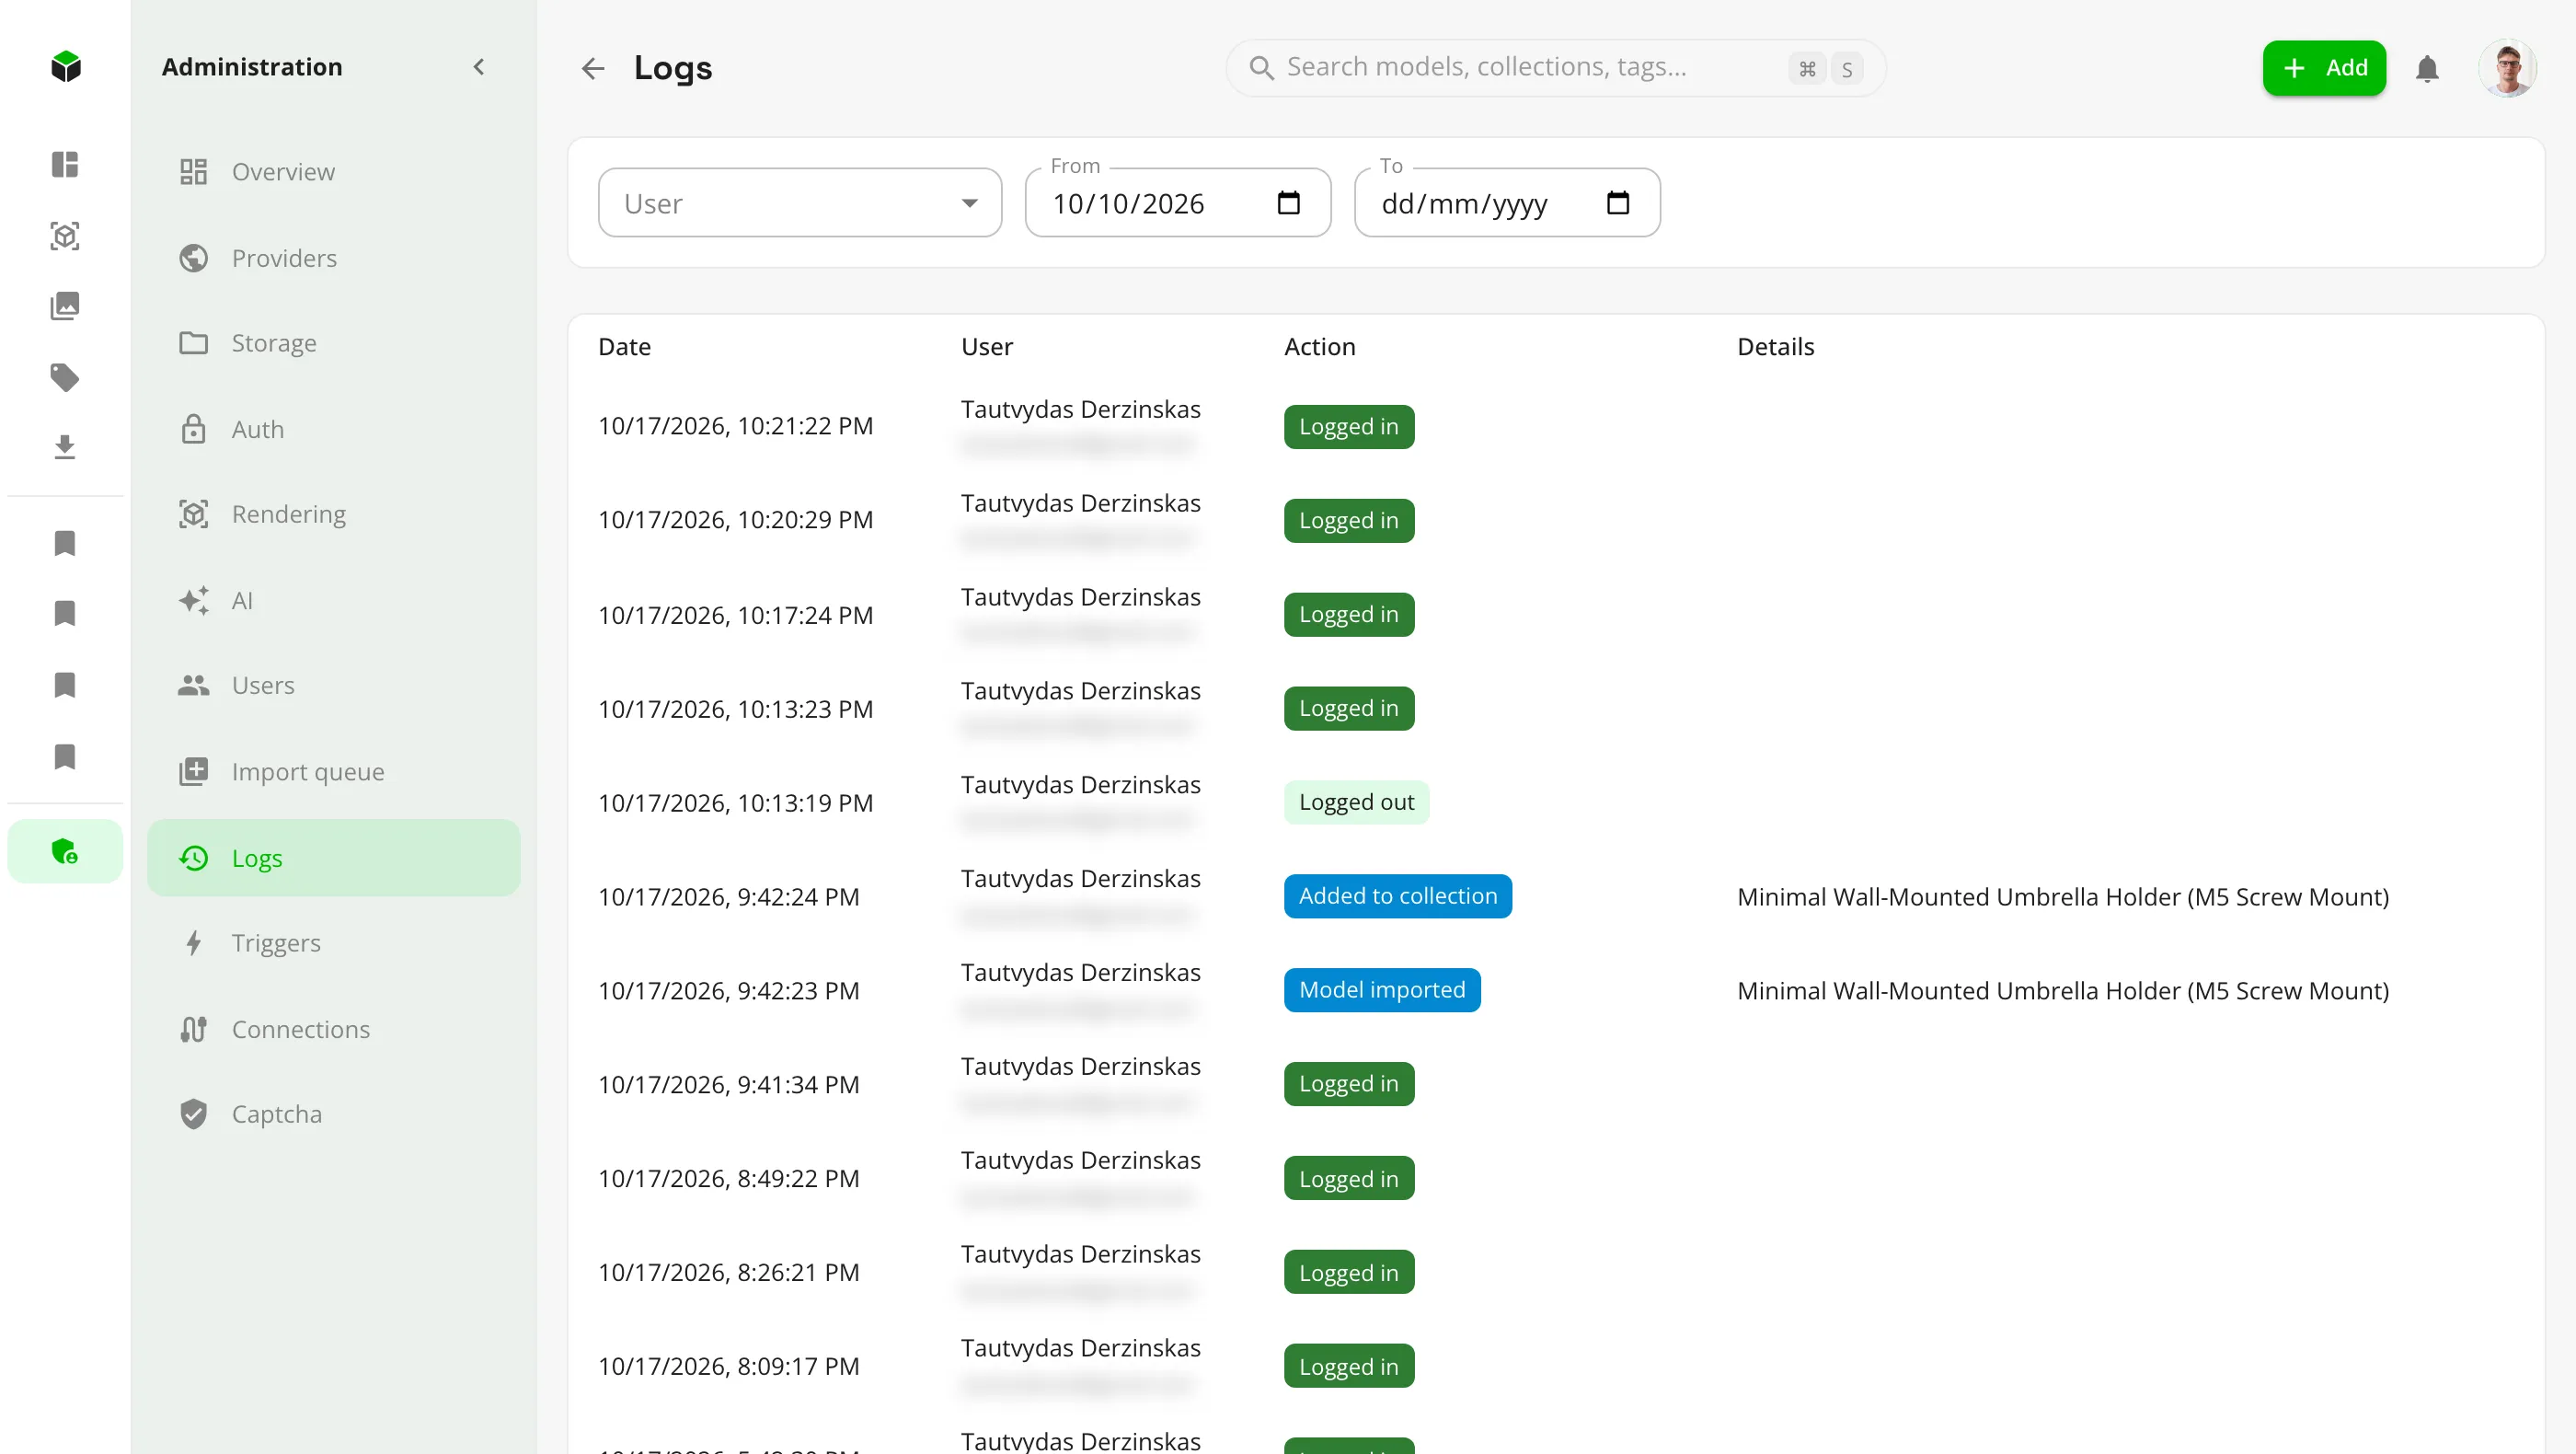
Task: Click the green cube app logo
Action: tap(65, 67)
